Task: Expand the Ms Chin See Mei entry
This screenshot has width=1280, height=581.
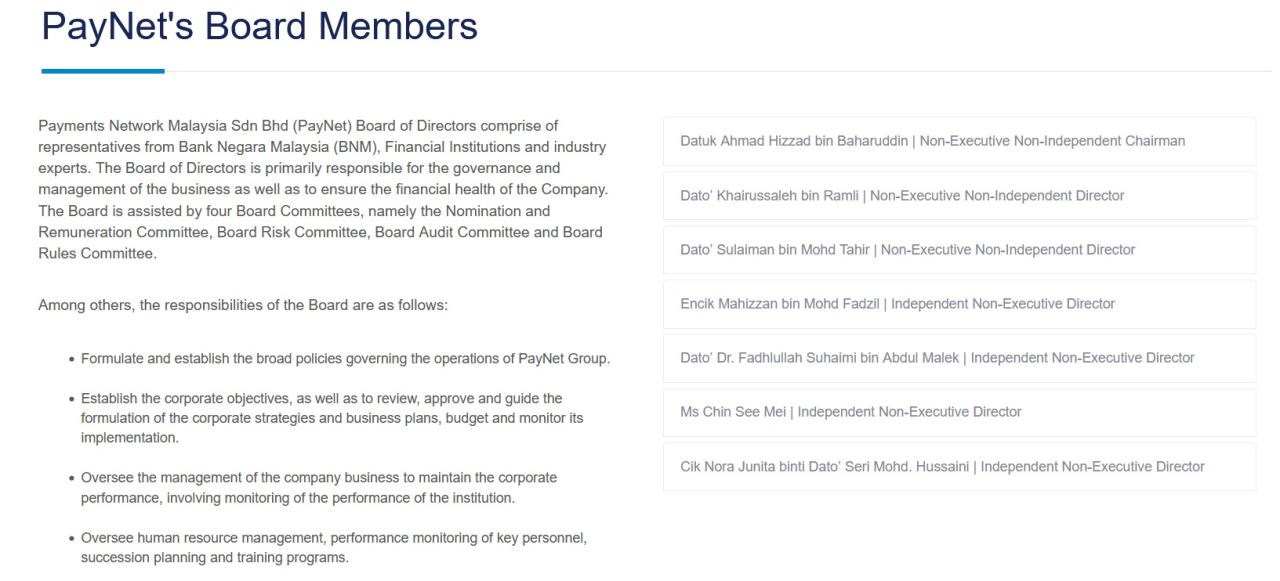Action: 850,412
